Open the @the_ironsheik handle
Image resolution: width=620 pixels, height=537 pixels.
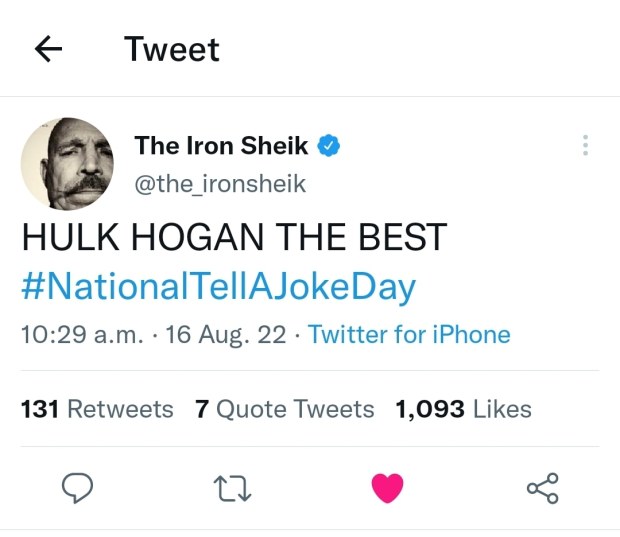pyautogui.click(x=220, y=184)
